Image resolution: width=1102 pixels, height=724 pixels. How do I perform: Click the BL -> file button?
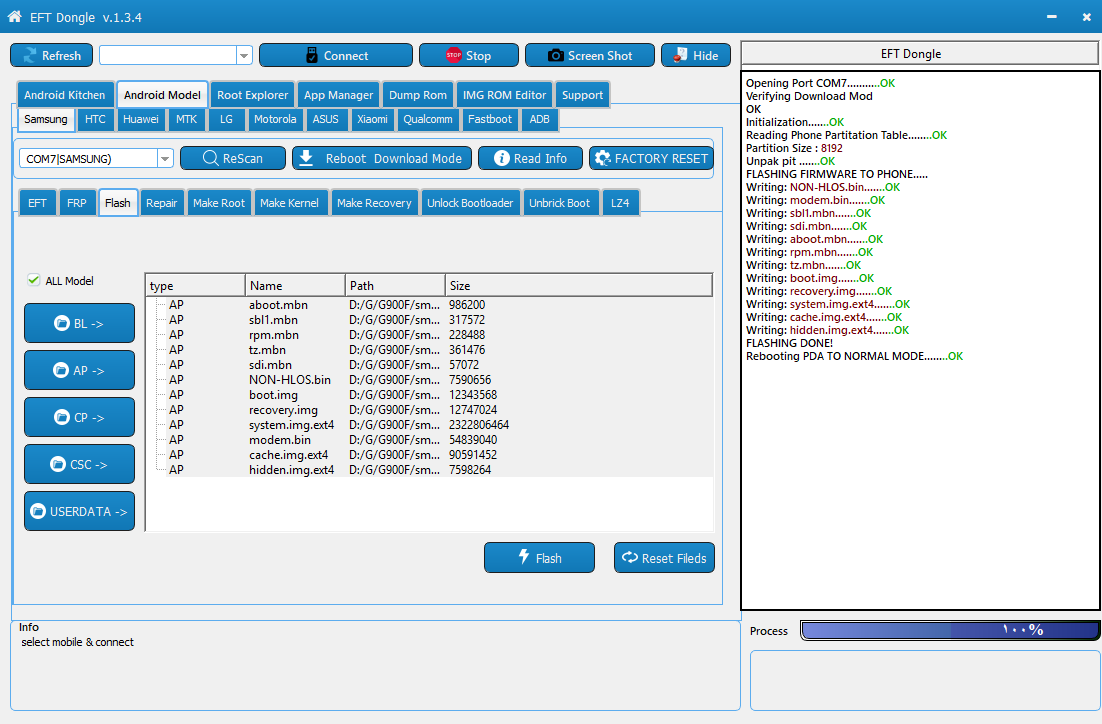[x=79, y=323]
